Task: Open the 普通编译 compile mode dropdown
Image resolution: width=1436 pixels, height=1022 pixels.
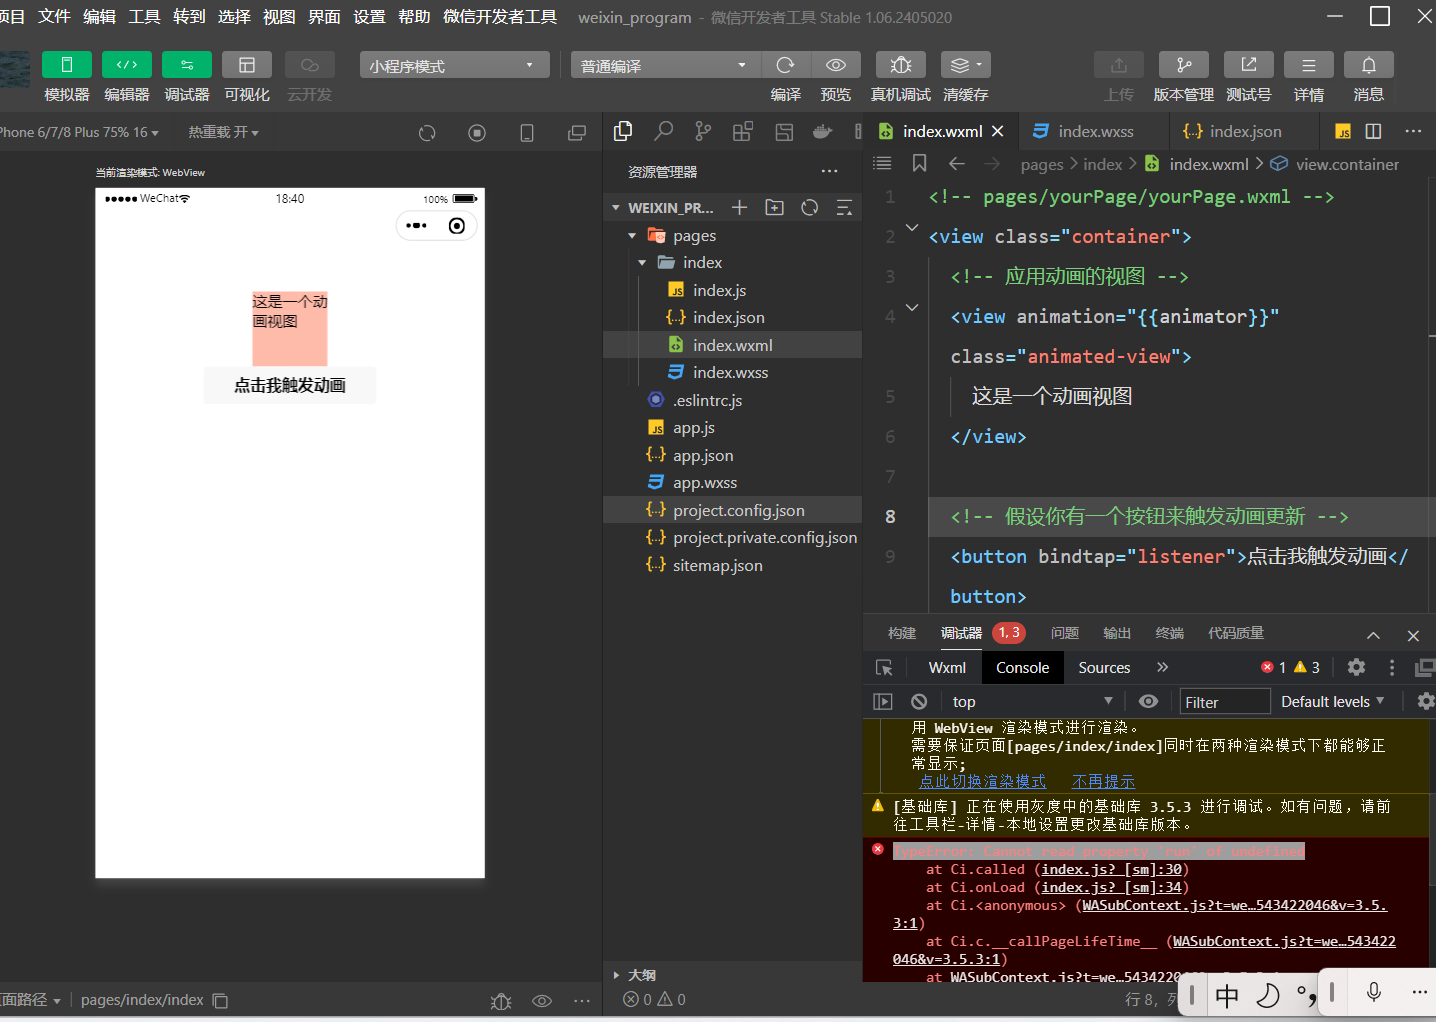Action: [x=666, y=65]
